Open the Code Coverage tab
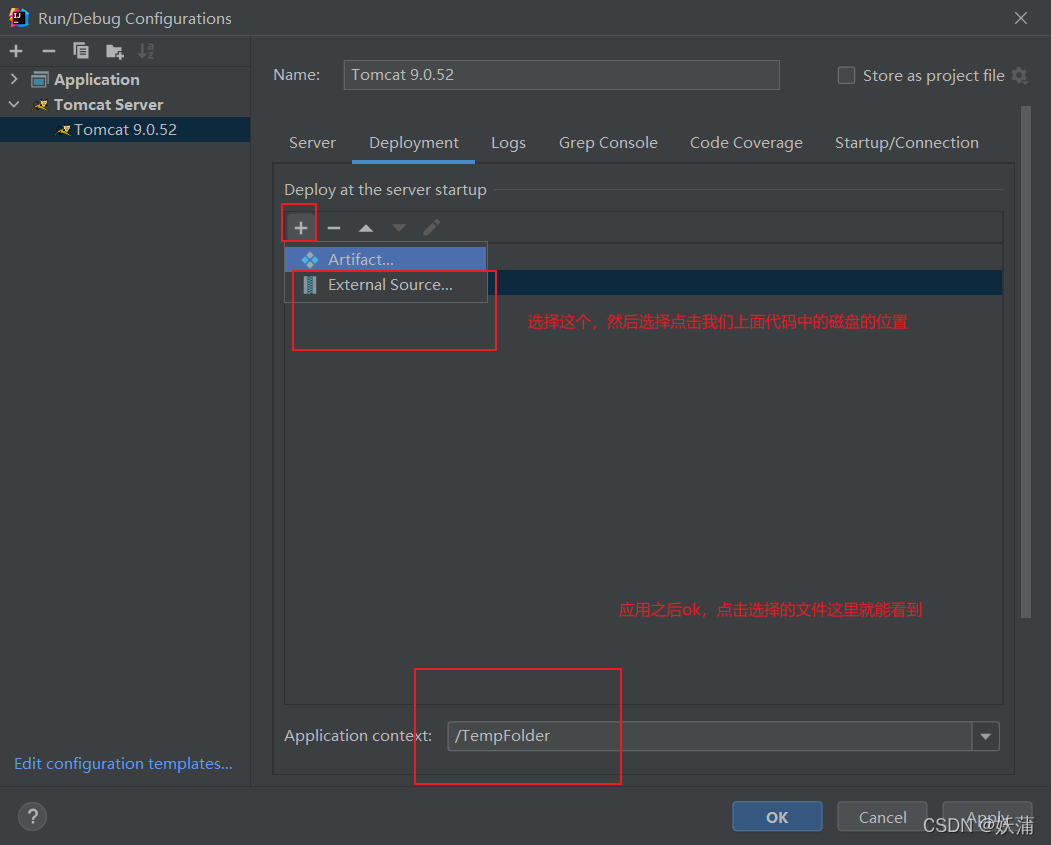 point(746,143)
